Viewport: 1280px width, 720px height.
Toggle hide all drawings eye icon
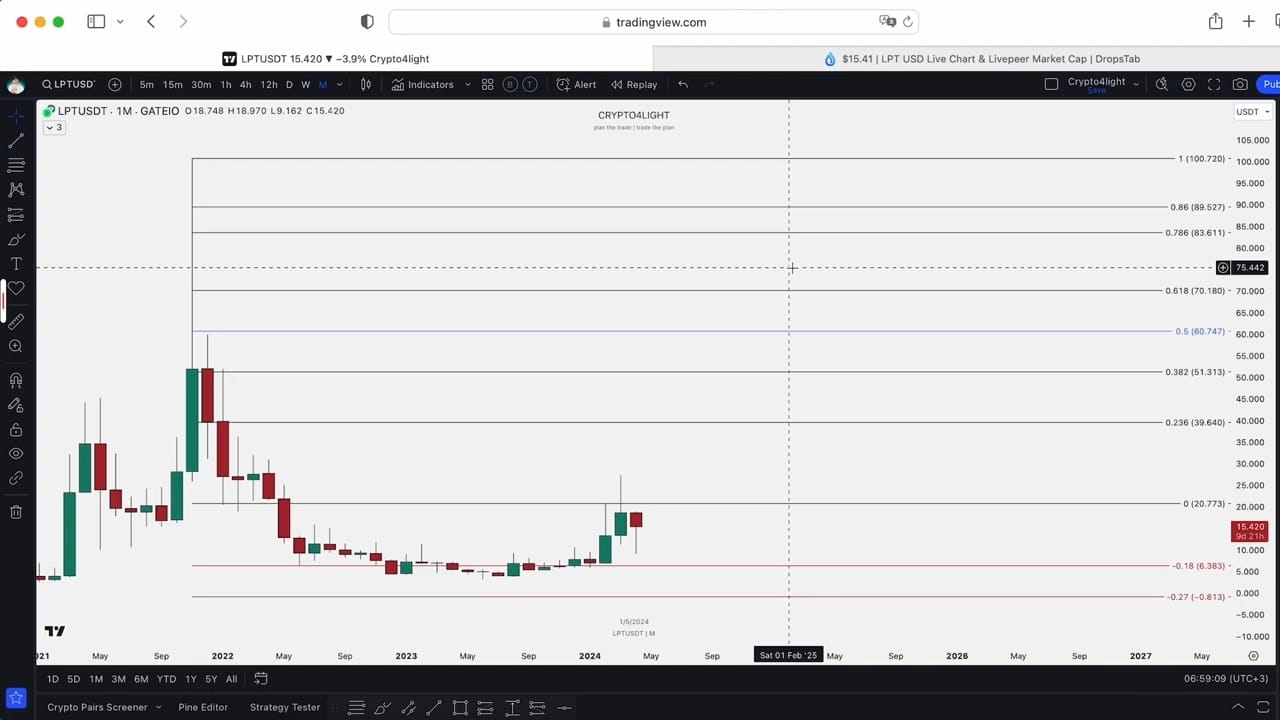tap(15, 453)
